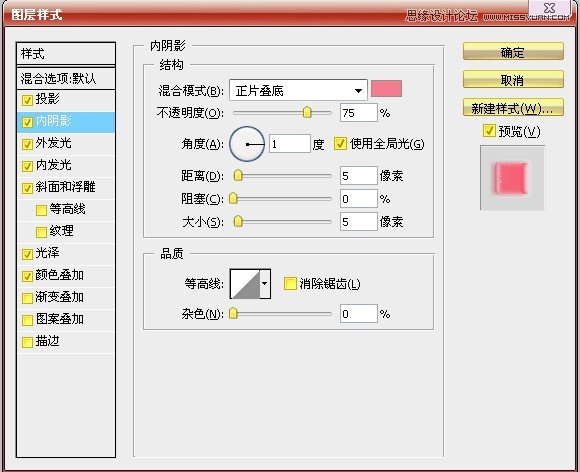The width and height of the screenshot is (580, 472).
Task: Open the 光泽 settings row
Action: click(x=66, y=254)
